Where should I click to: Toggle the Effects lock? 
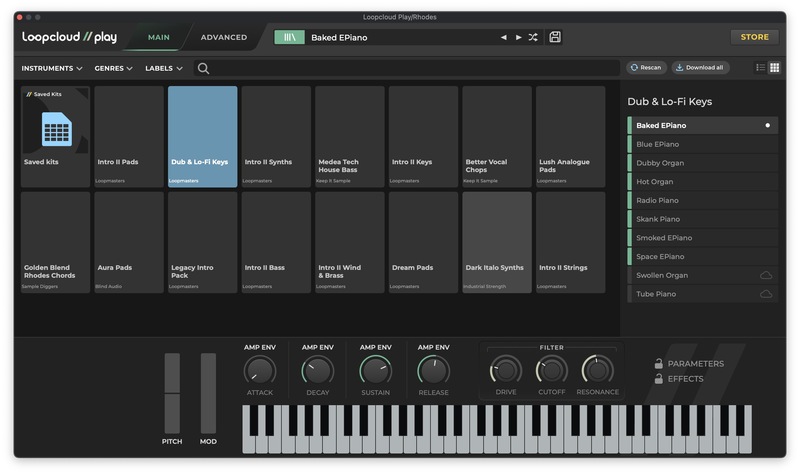pos(659,379)
